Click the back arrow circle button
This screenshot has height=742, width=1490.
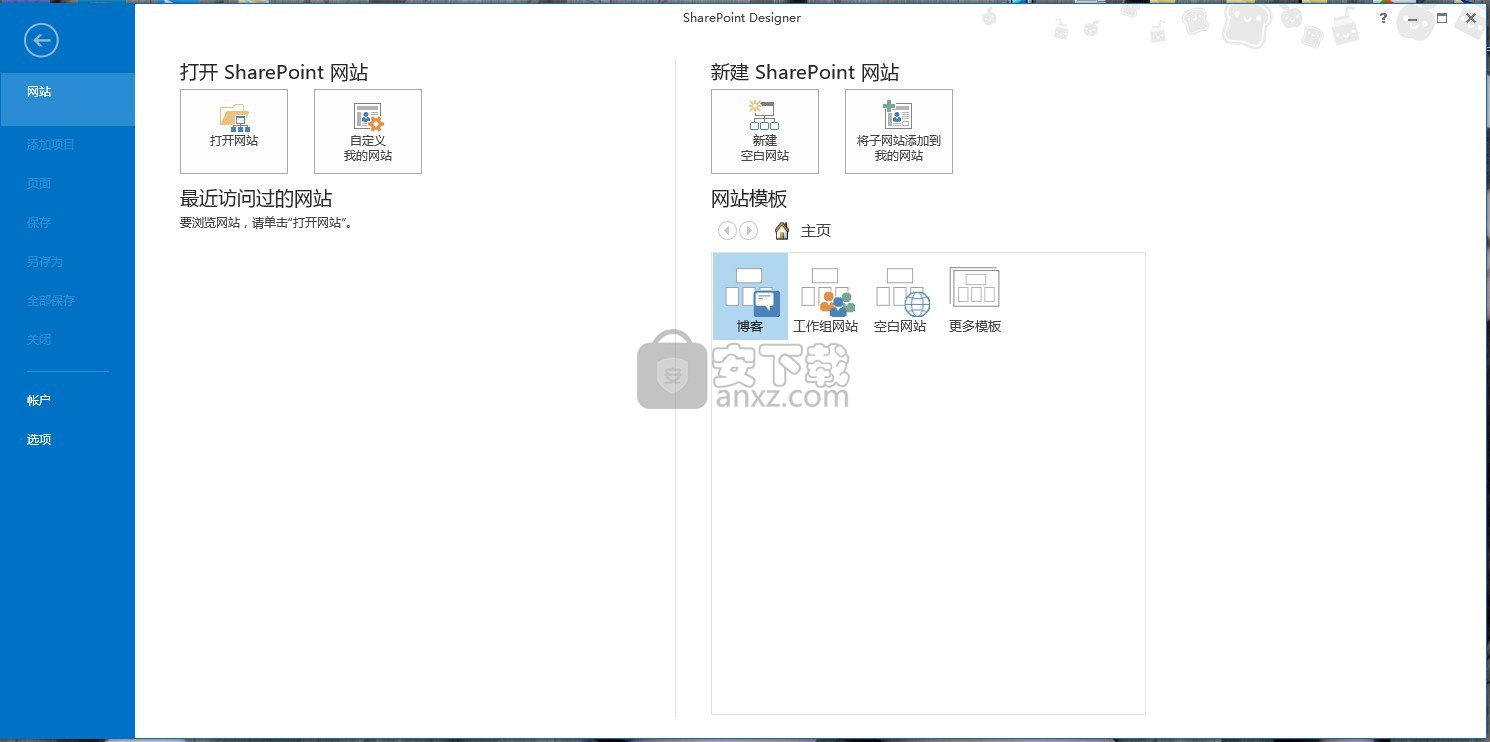[x=42, y=40]
